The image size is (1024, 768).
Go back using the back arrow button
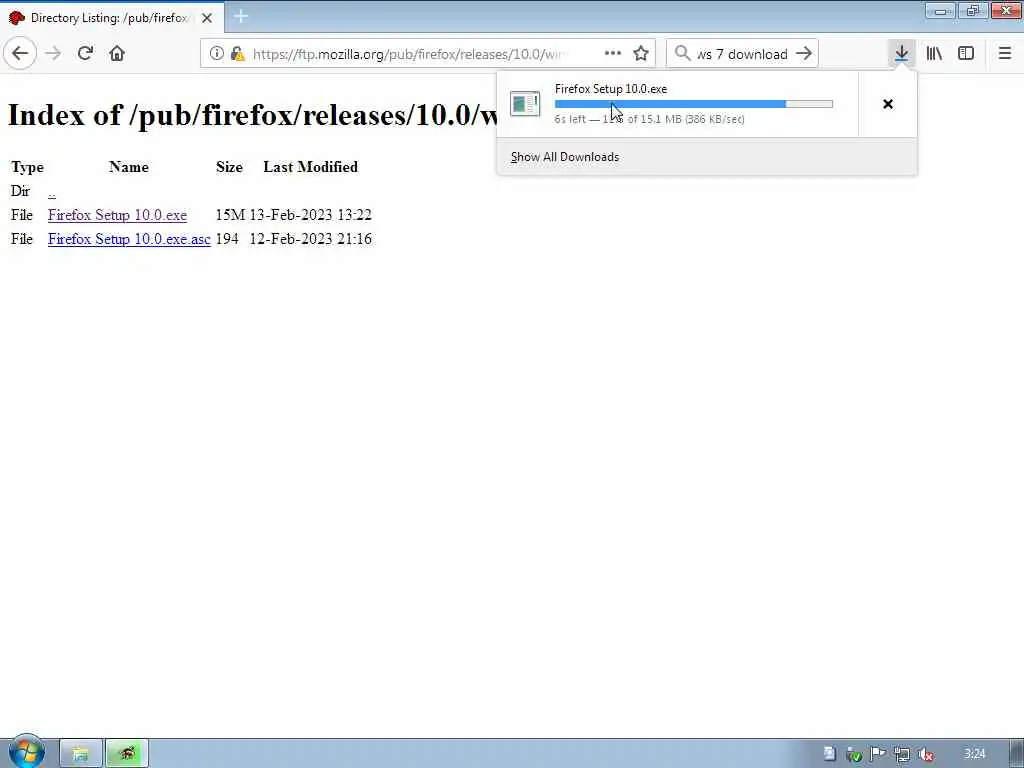pos(20,54)
